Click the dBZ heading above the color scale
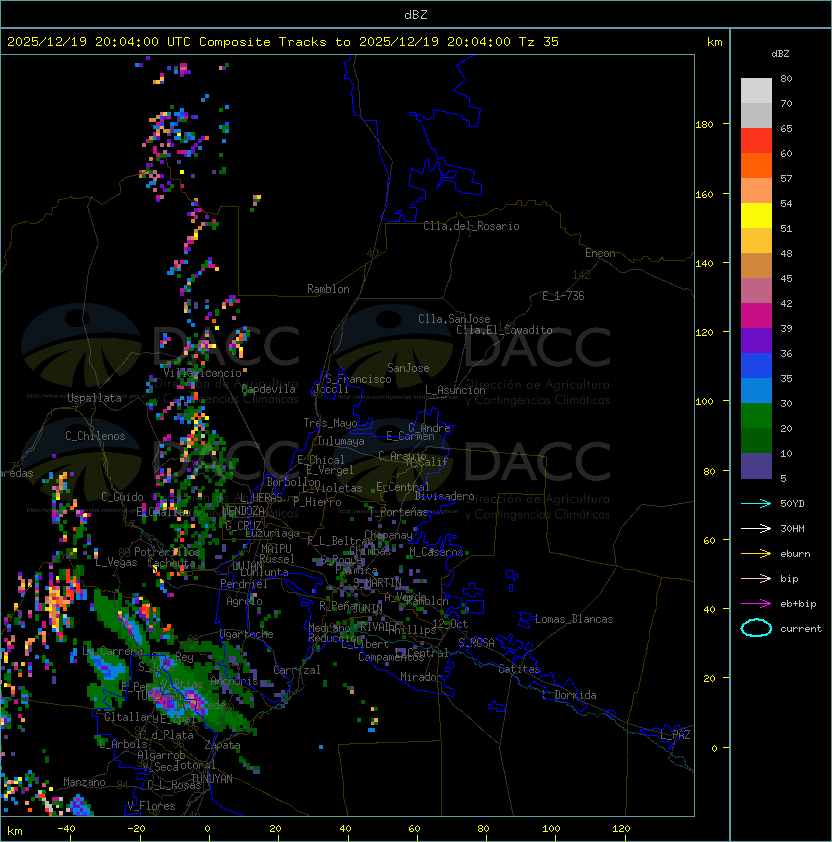The height and width of the screenshot is (842, 832). [780, 54]
